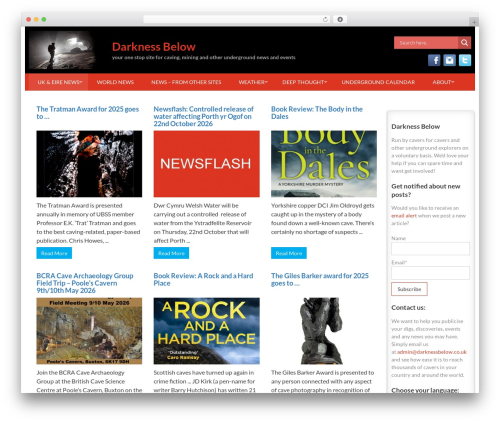Click the search magnifier button
This screenshot has width=500, height=423.
click(464, 43)
